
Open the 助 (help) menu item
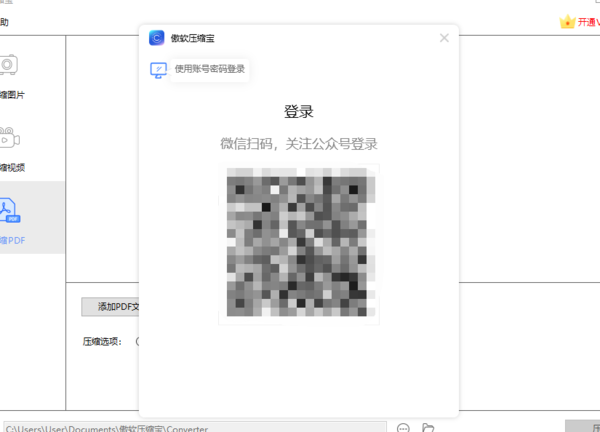pos(4,22)
